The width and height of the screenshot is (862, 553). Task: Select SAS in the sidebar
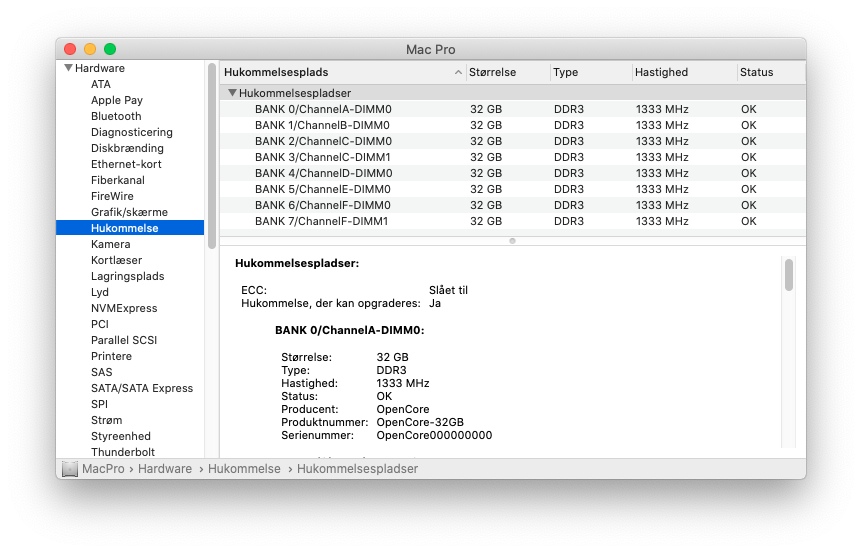tap(102, 372)
